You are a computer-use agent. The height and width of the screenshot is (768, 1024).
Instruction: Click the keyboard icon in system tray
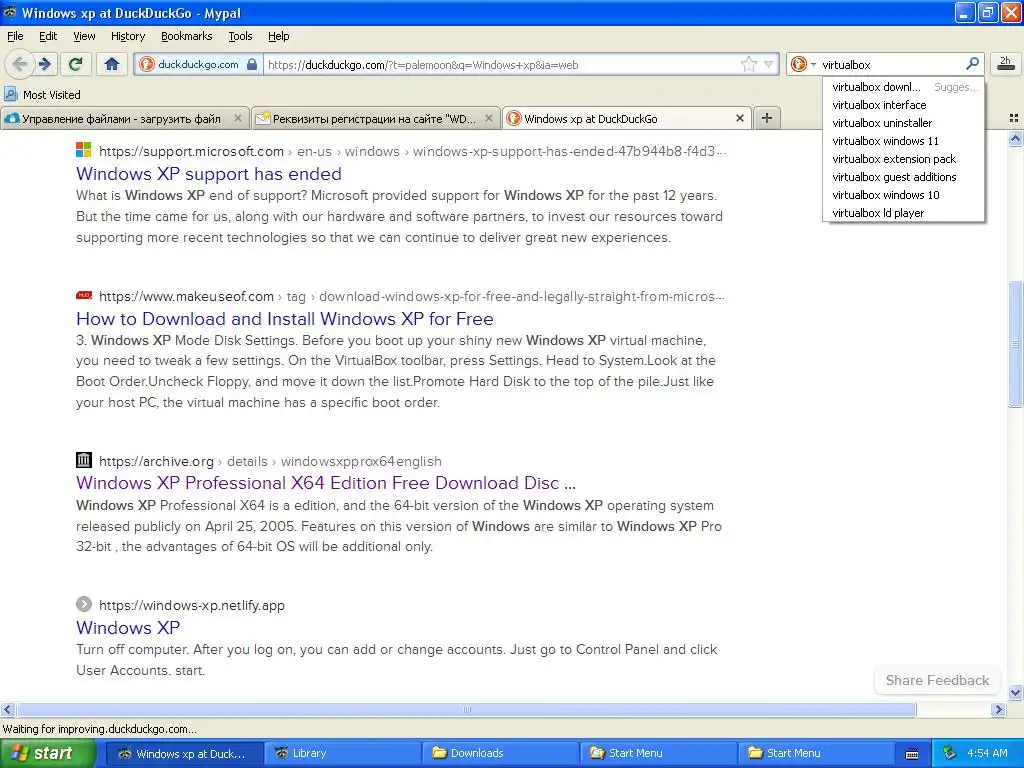coord(912,754)
